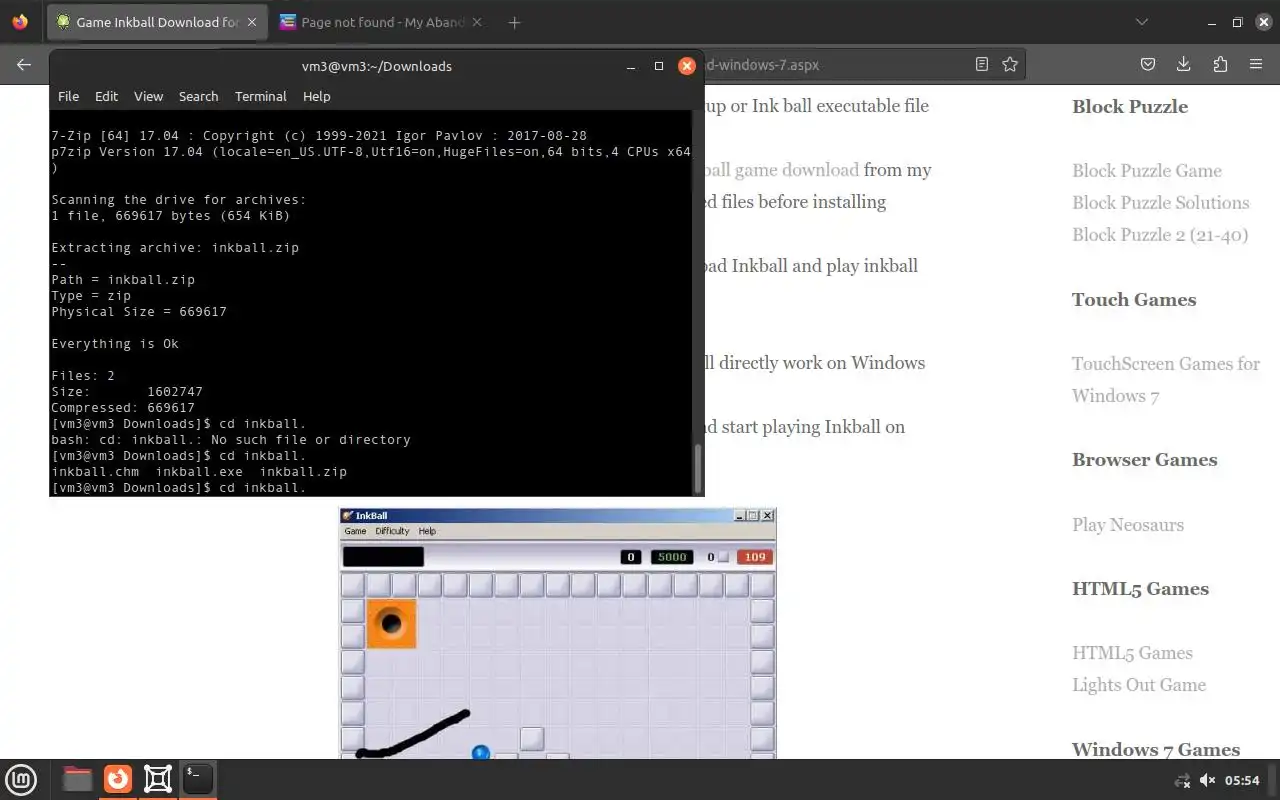The height and width of the screenshot is (800, 1280).
Task: Maximize the terminal window
Action: coord(659,66)
